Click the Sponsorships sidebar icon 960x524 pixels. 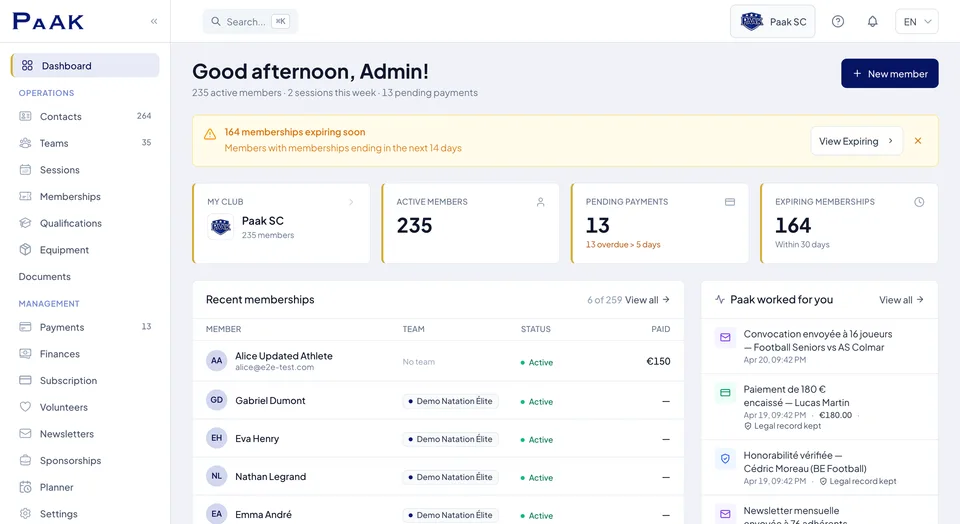click(x=25, y=460)
